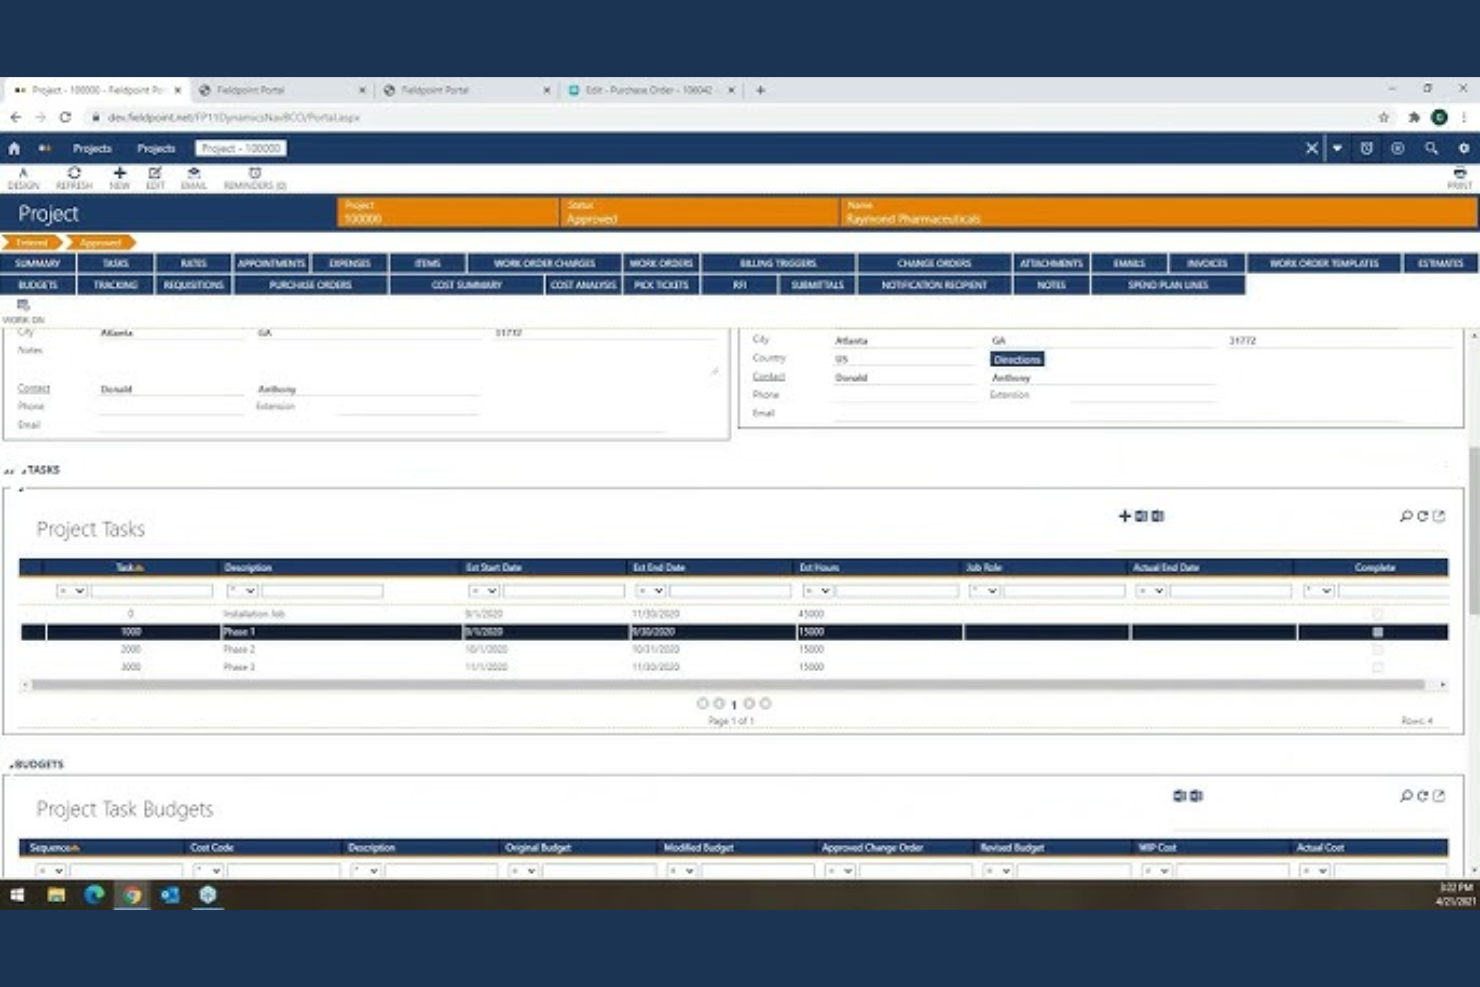This screenshot has height=987, width=1480.
Task: Open the Spend Plan Lines tab
Action: point(1168,285)
